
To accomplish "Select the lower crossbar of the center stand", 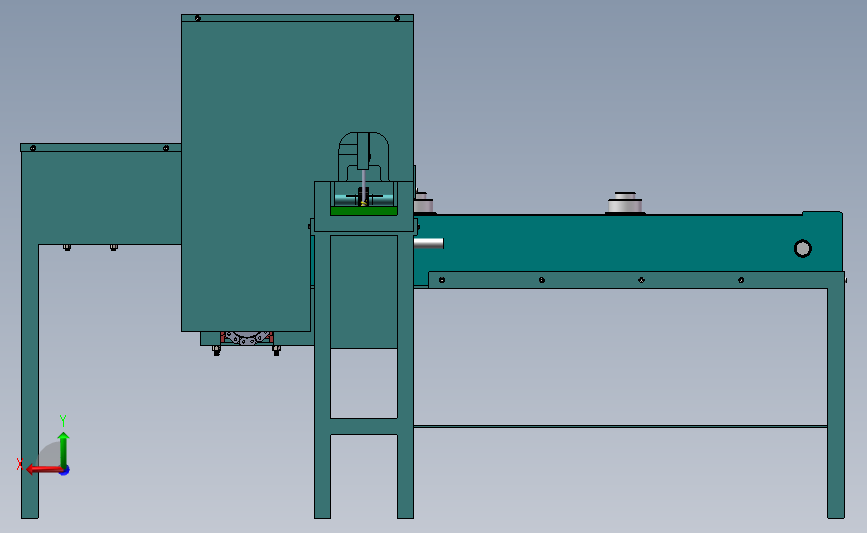I will click(x=364, y=426).
